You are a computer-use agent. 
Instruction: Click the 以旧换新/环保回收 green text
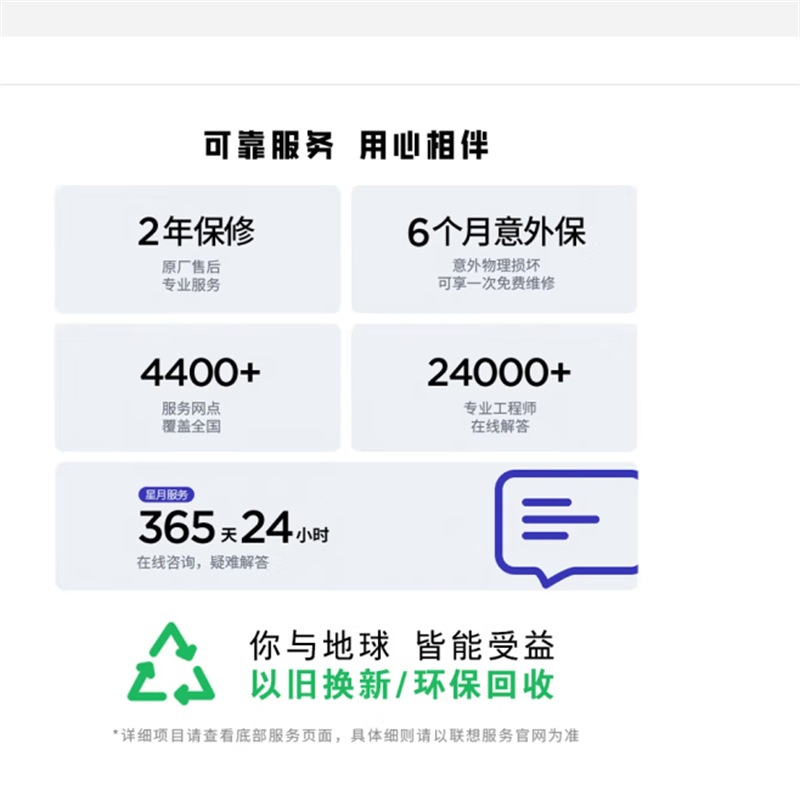click(402, 685)
